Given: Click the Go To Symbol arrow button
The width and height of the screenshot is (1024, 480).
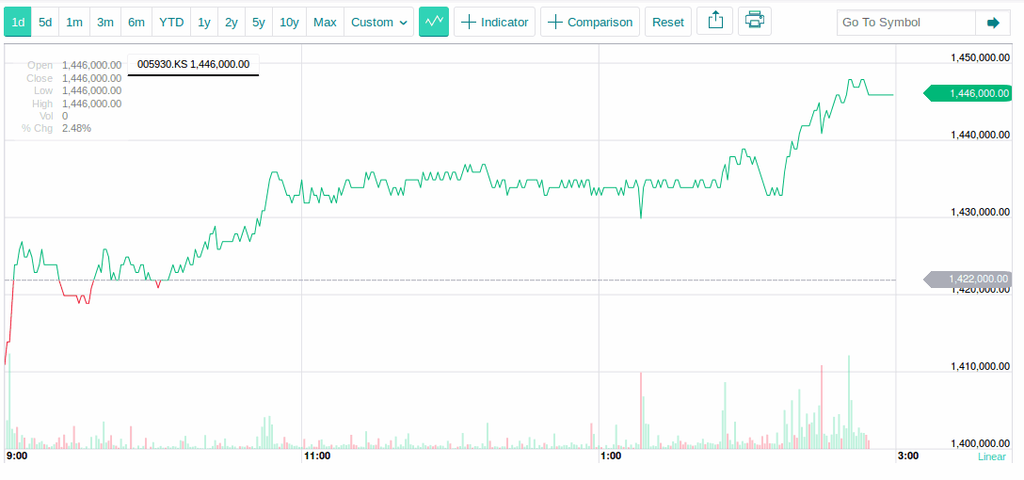Looking at the screenshot, I should coord(992,22).
